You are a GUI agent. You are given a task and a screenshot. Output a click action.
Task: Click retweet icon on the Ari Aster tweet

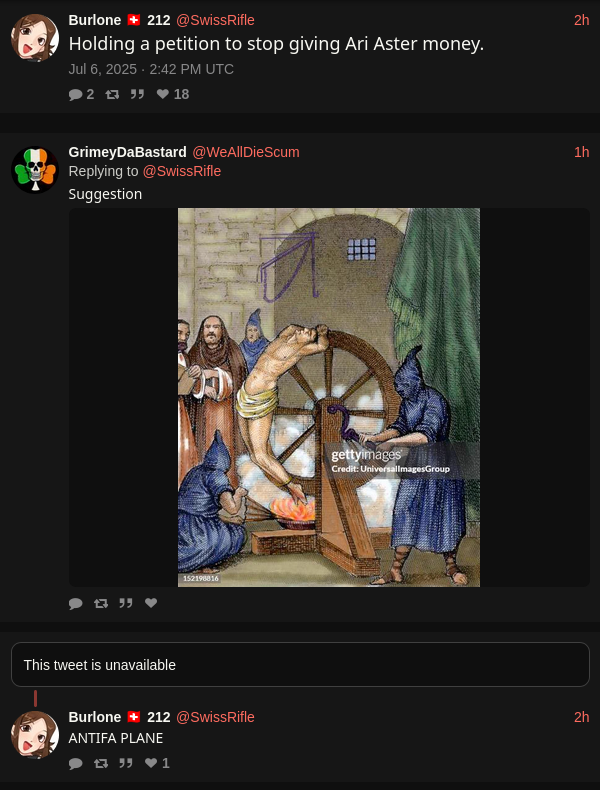point(112,94)
